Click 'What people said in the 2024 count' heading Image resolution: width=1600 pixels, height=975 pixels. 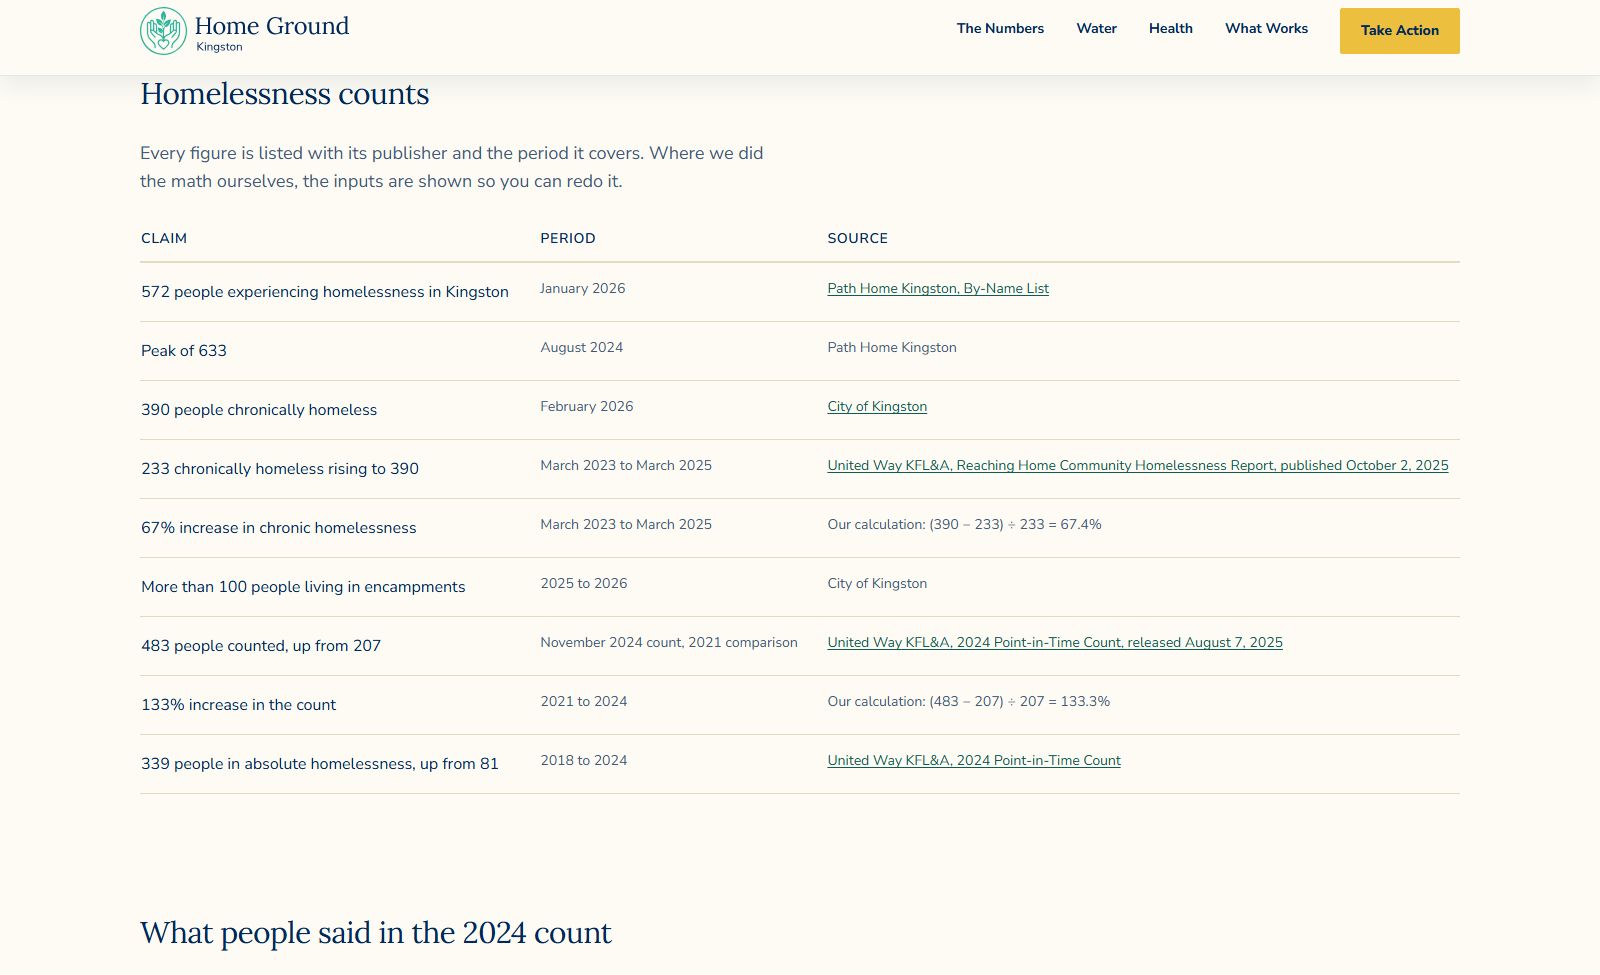point(376,933)
